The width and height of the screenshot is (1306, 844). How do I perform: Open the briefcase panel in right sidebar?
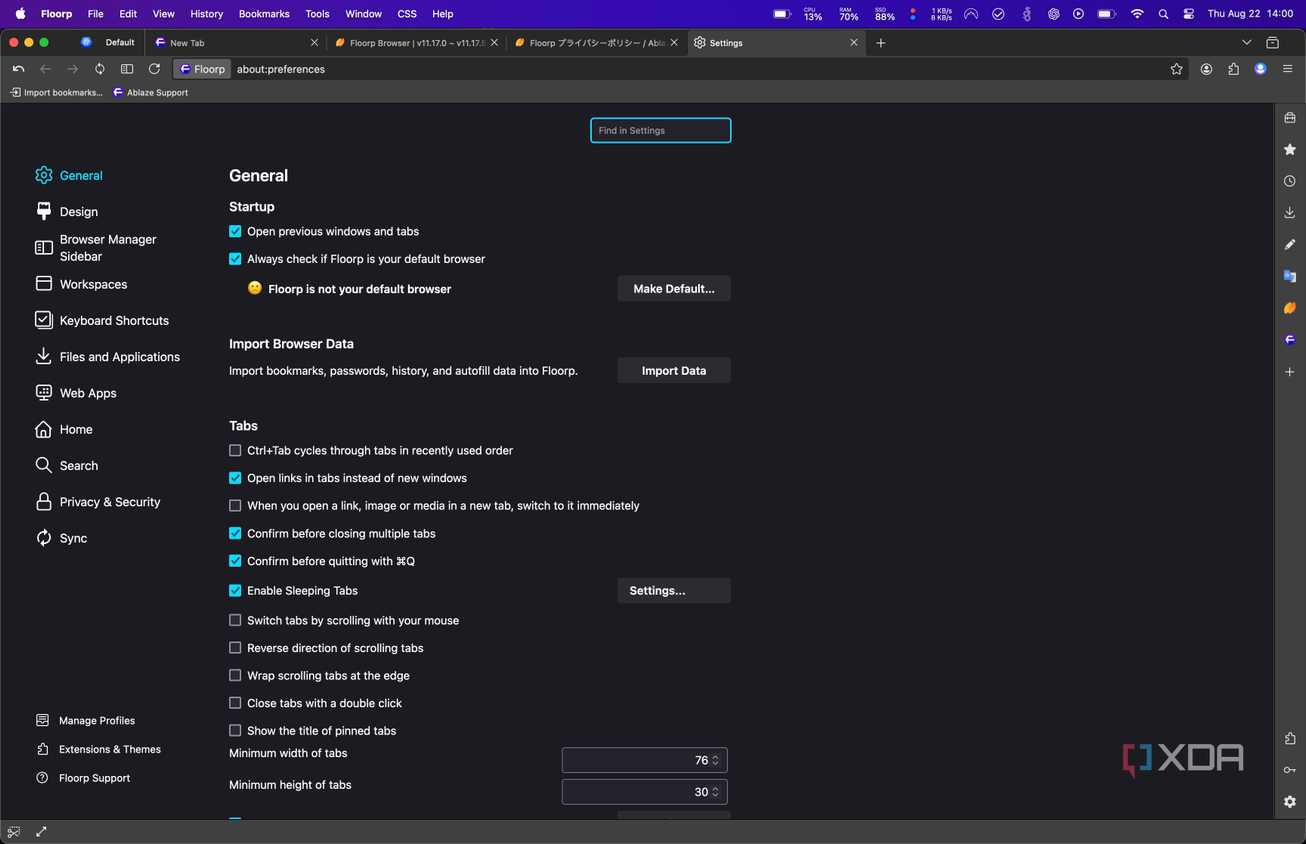pyautogui.click(x=1290, y=118)
